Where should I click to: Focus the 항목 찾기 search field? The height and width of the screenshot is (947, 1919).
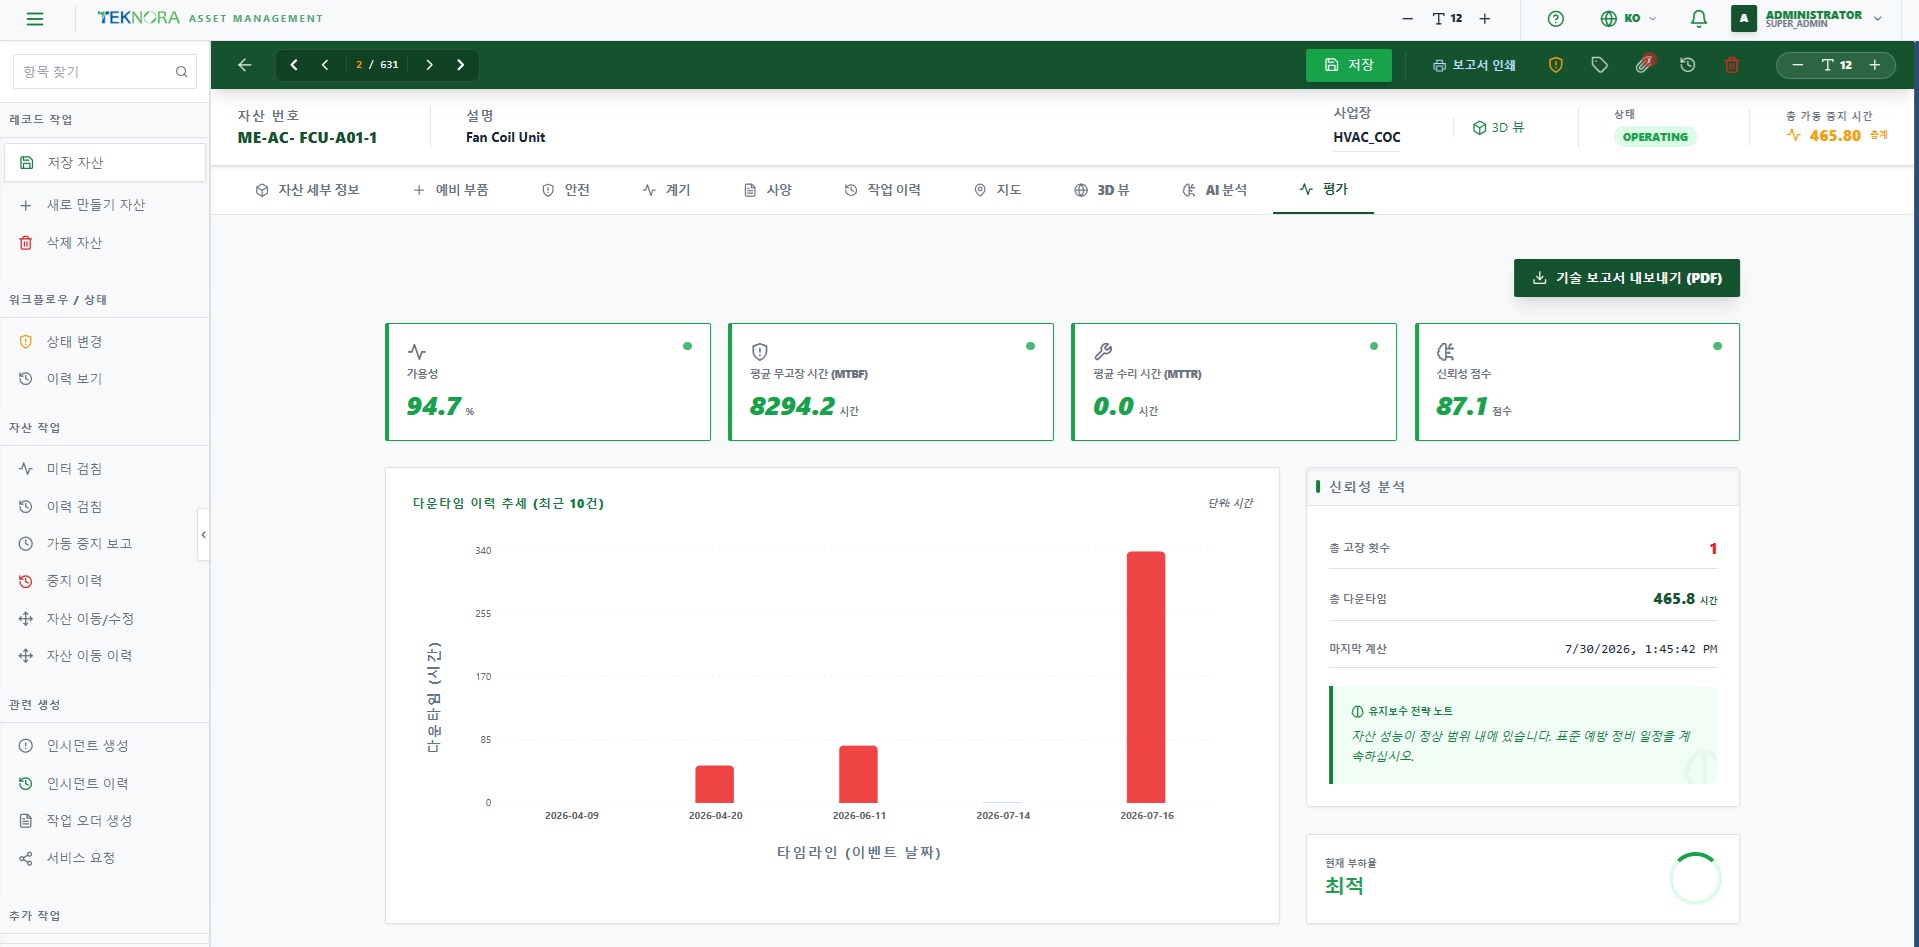pos(104,72)
